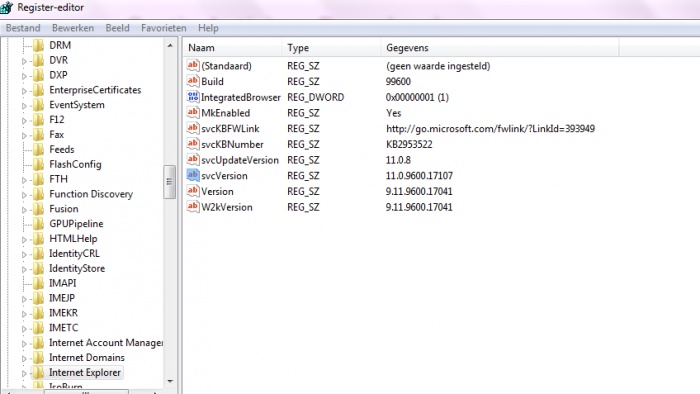Click the Feeds key folder icon

(39, 149)
